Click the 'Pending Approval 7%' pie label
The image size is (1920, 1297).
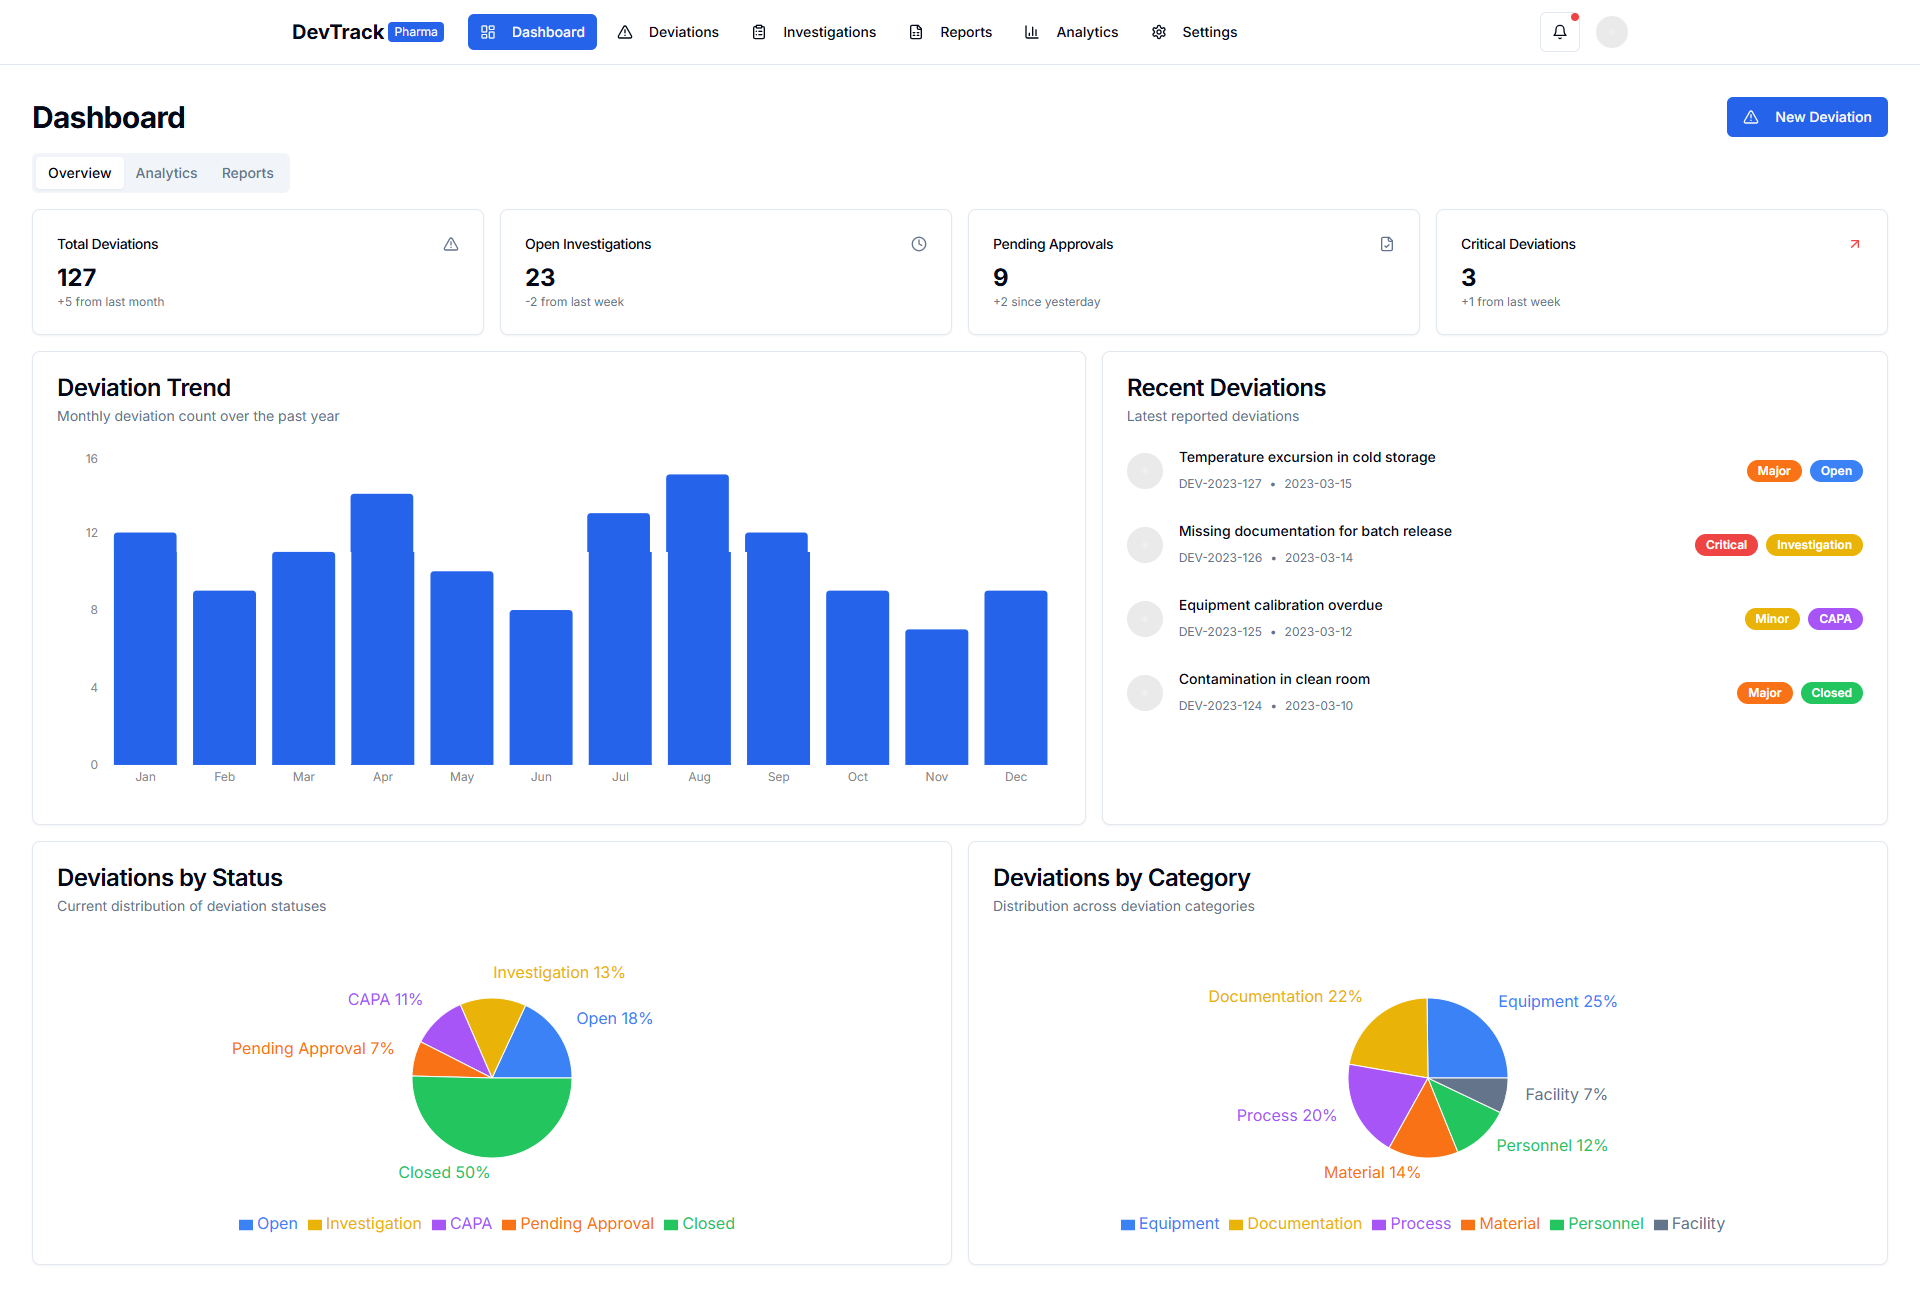point(313,1049)
